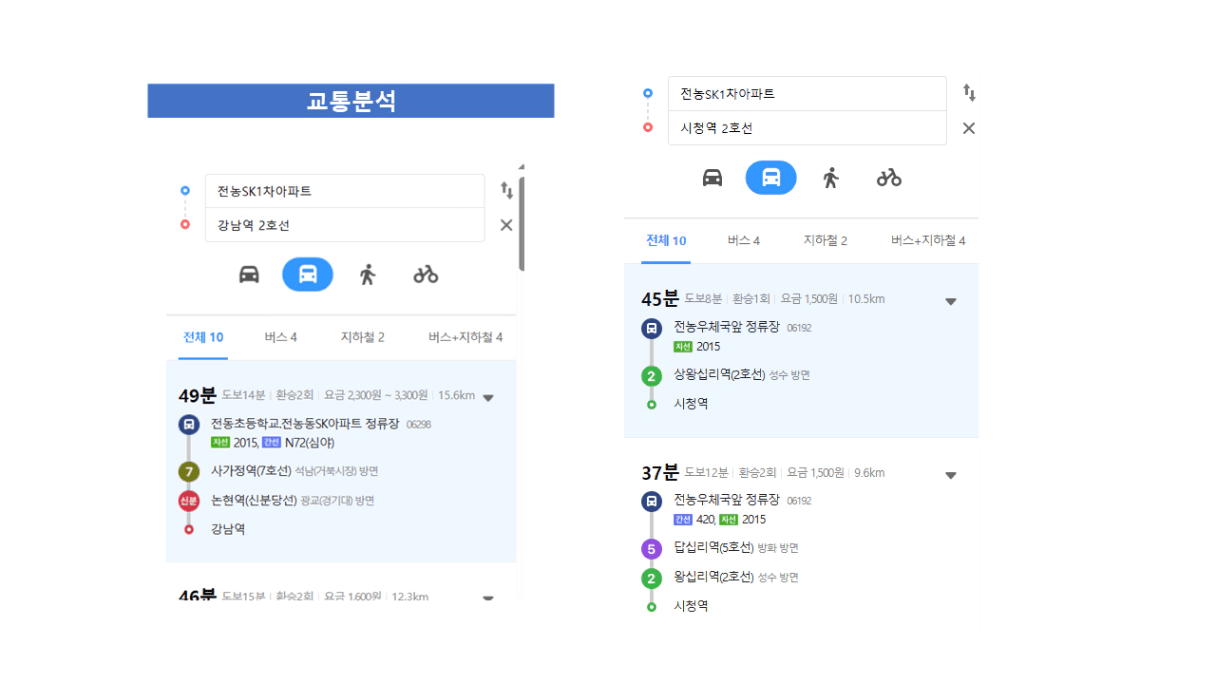Click destination field 시청역 2호선
This screenshot has height=684, width=1216.
click(x=807, y=128)
